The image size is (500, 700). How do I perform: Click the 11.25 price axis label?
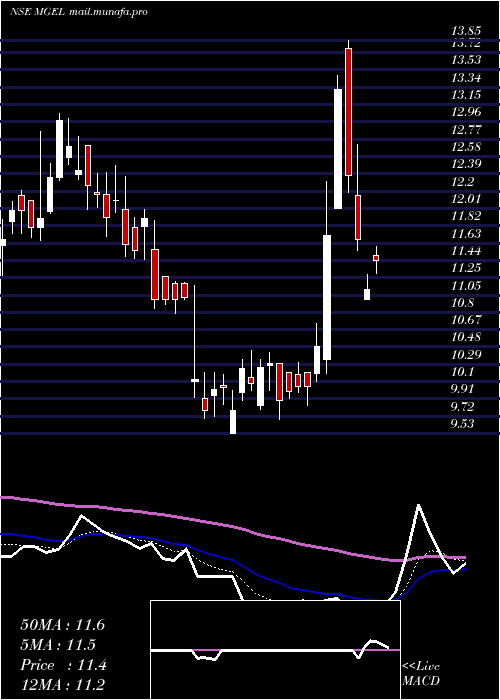pos(466,268)
